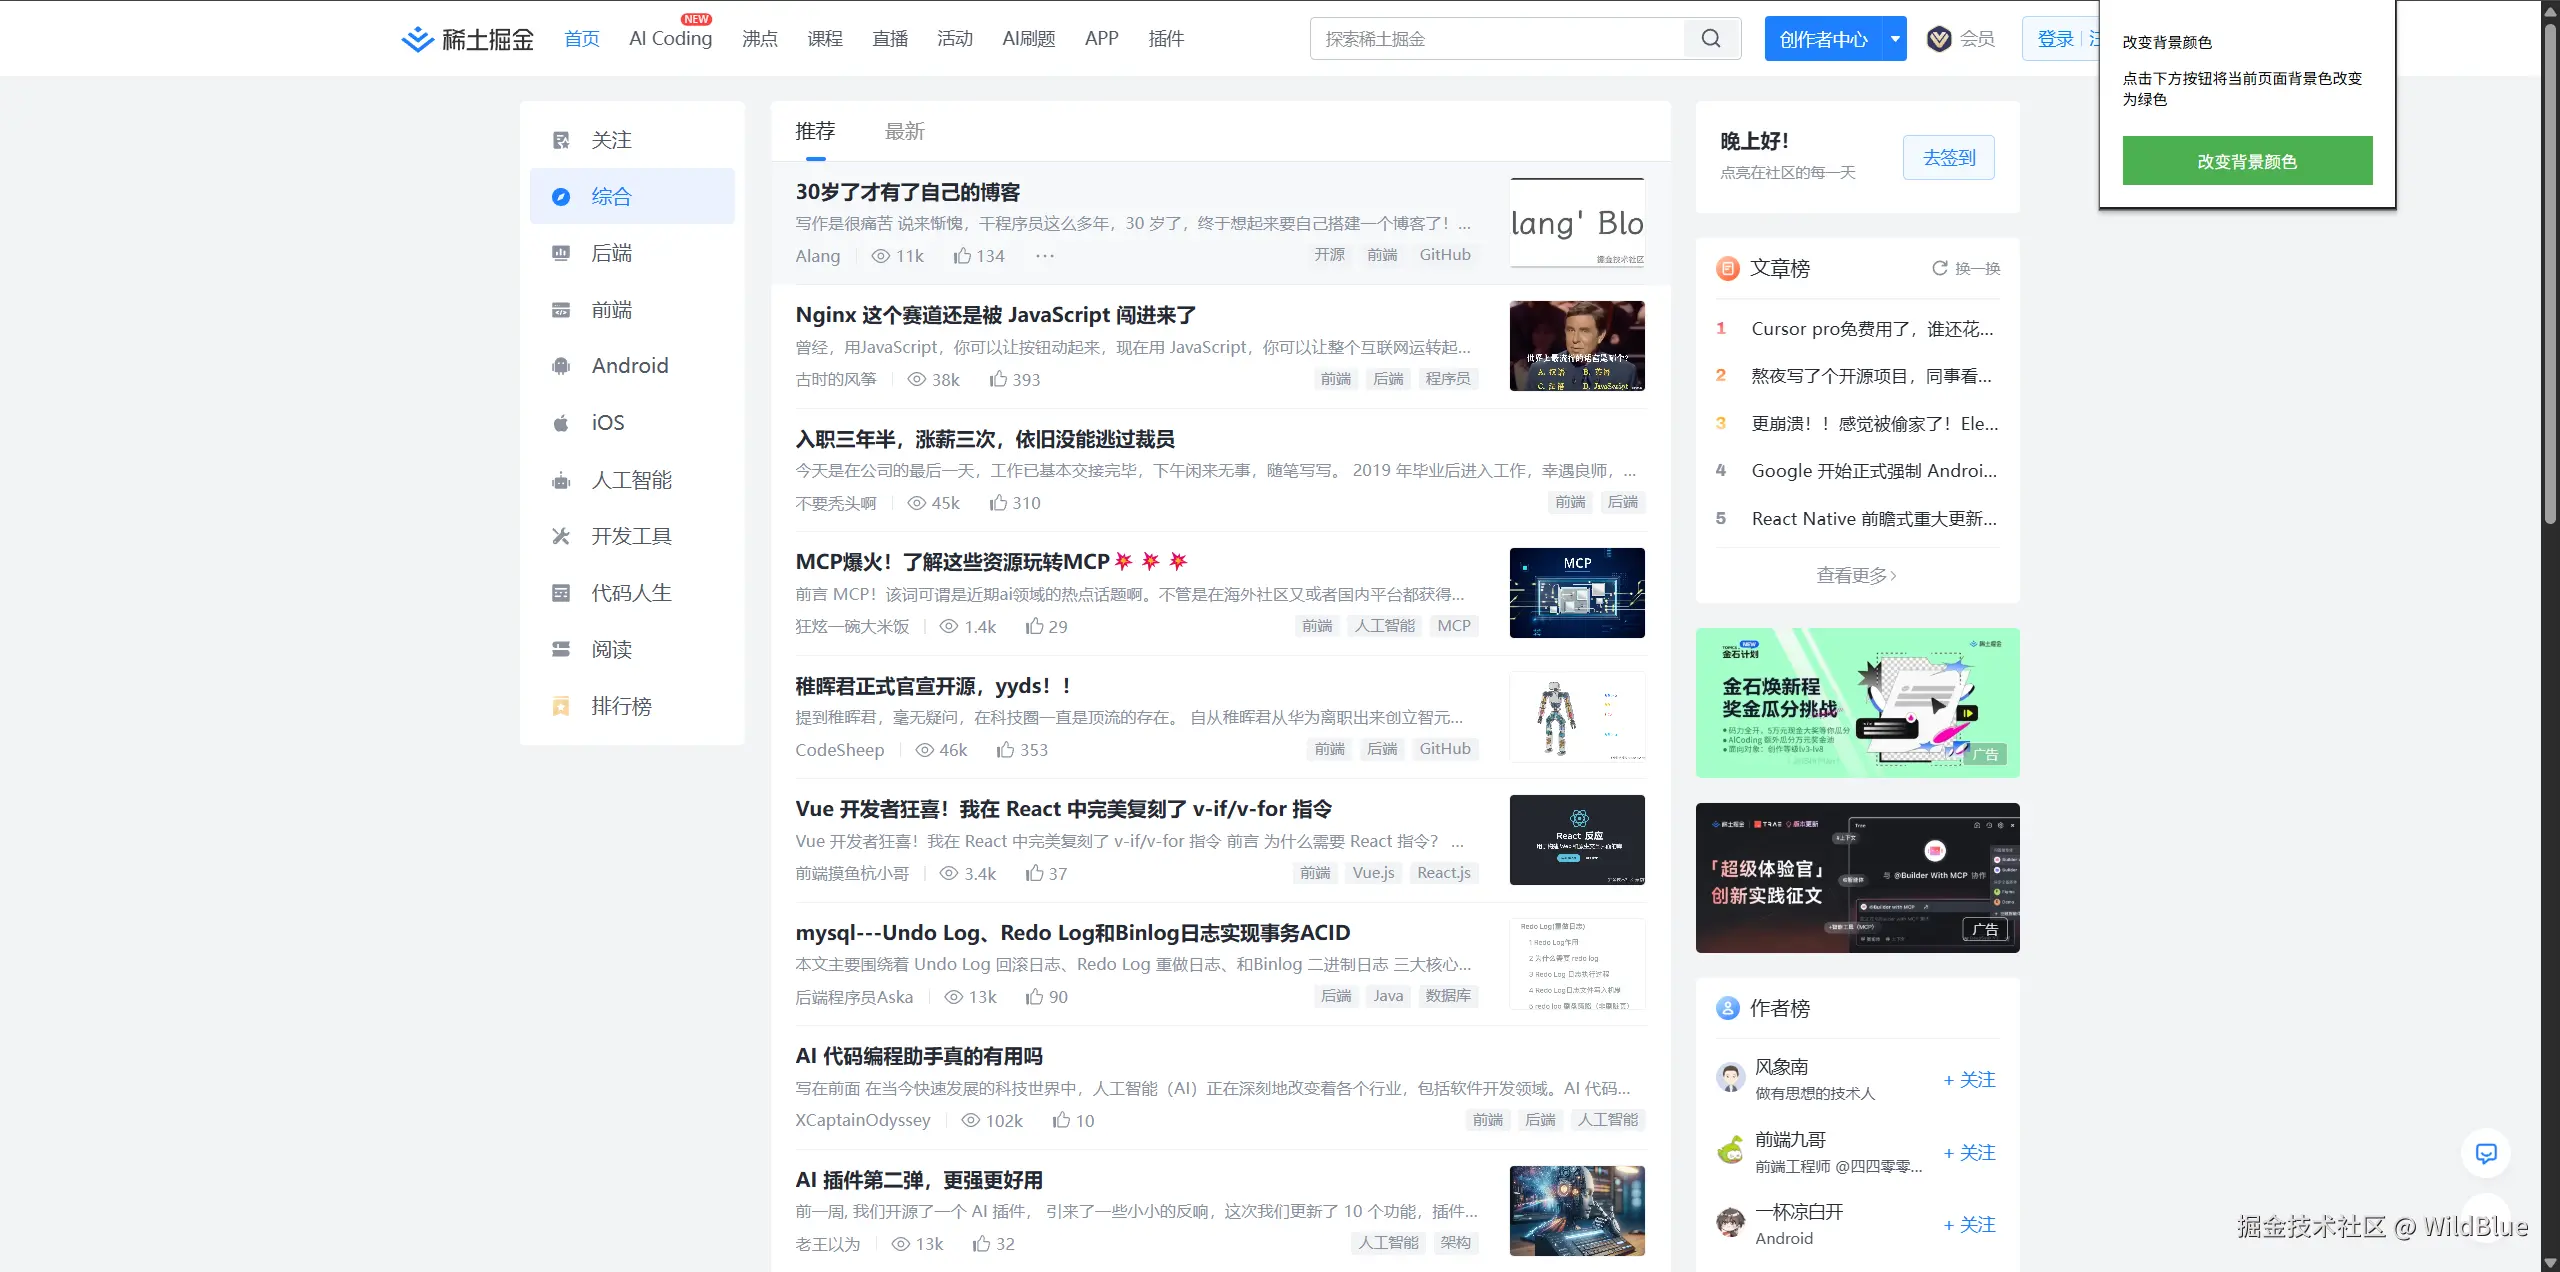Open the 人工智能 sidebar category
Image resolution: width=2560 pixels, height=1272 pixels.
pos(631,480)
